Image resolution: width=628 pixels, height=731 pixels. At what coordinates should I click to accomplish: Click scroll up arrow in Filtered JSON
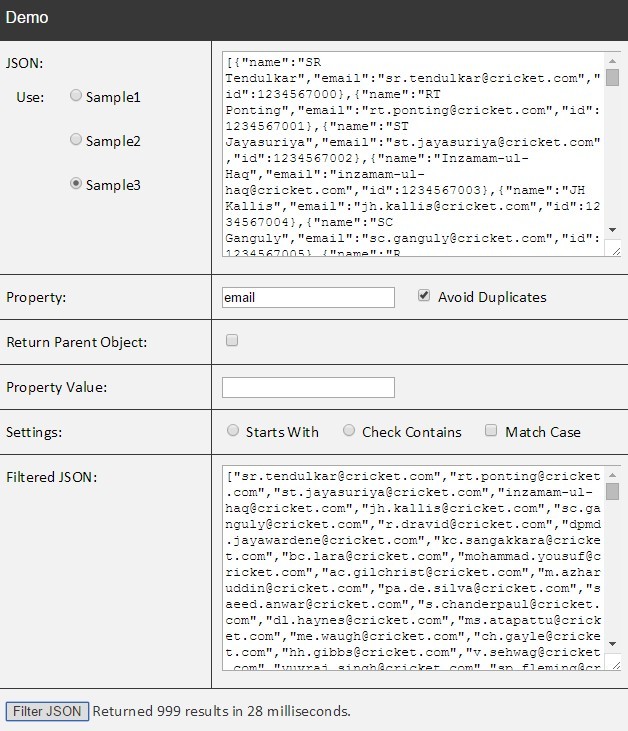click(x=613, y=473)
